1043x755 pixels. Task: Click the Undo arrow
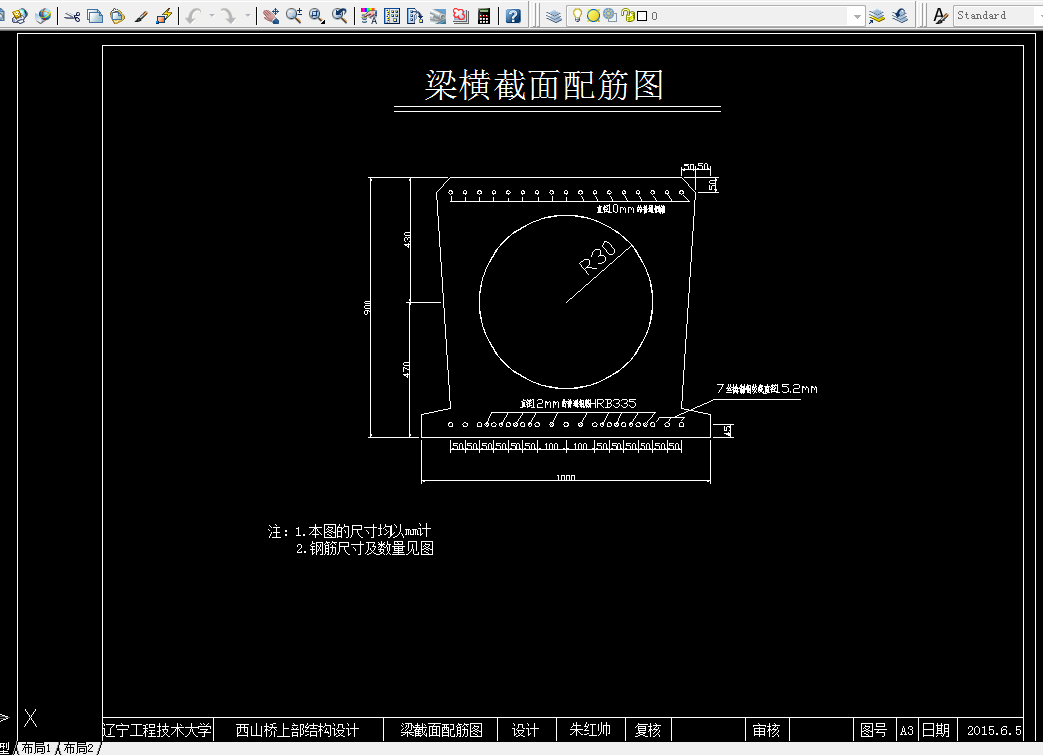tap(194, 15)
